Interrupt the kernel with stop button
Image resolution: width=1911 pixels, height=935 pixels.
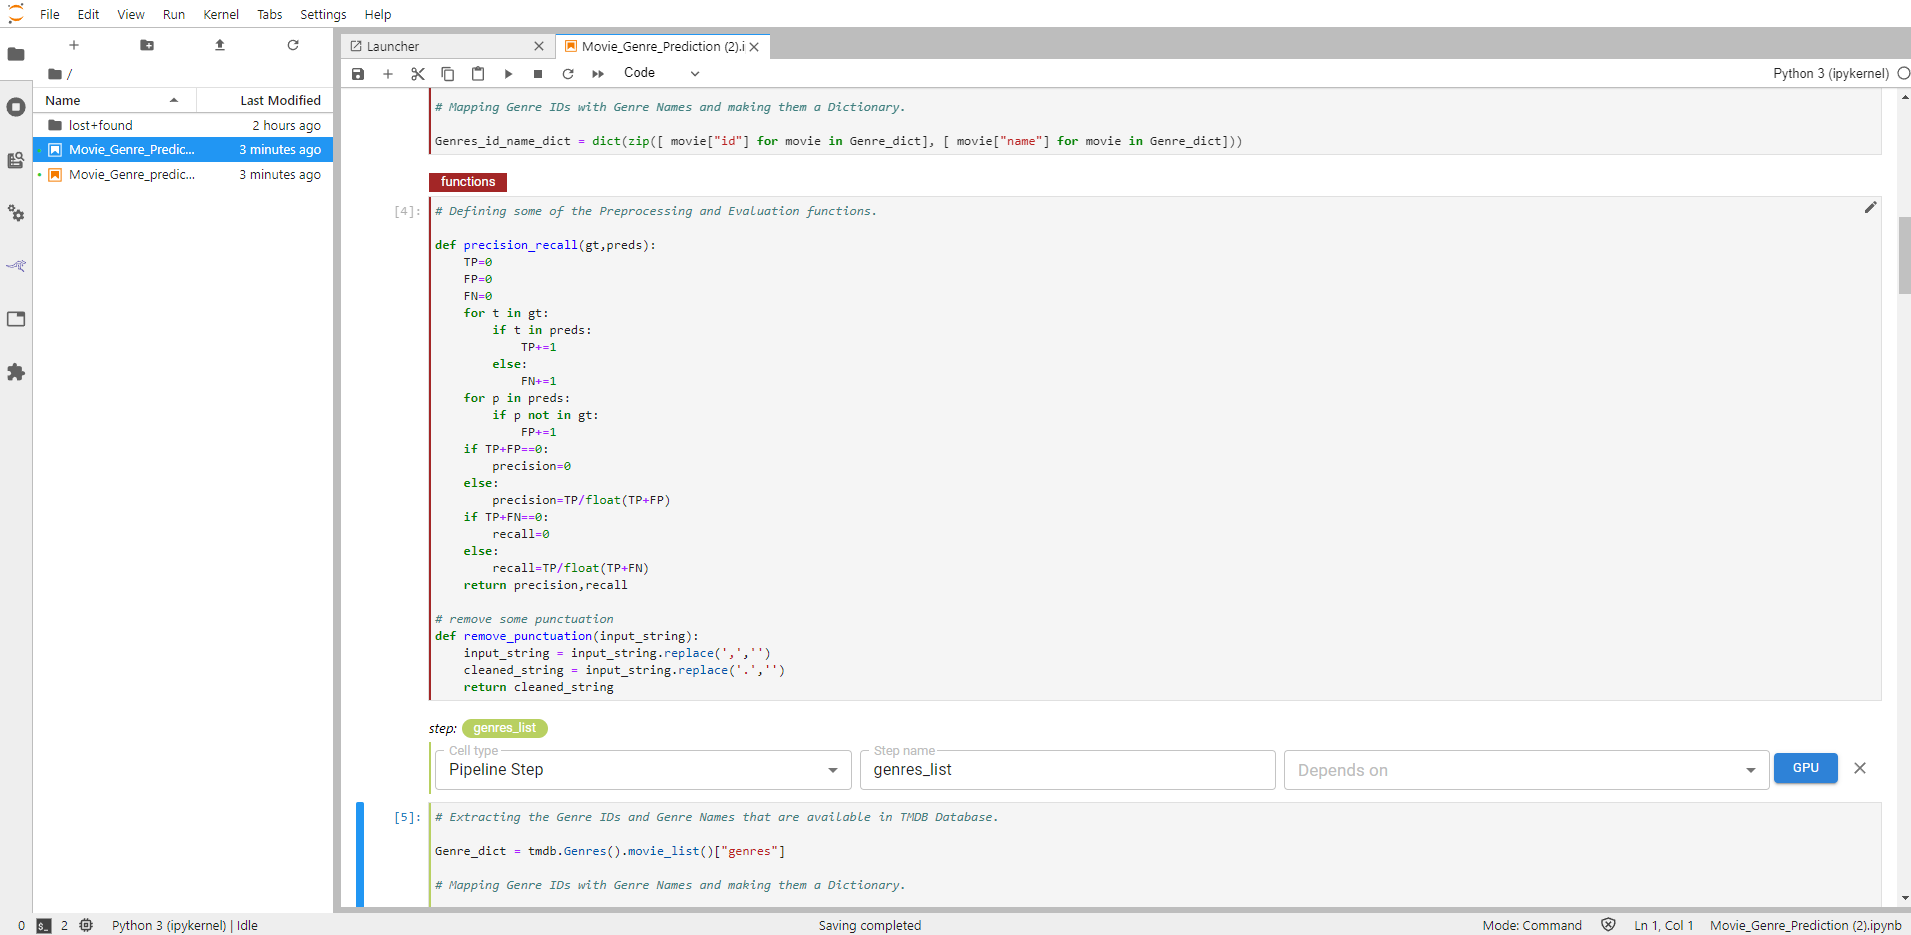(x=538, y=73)
